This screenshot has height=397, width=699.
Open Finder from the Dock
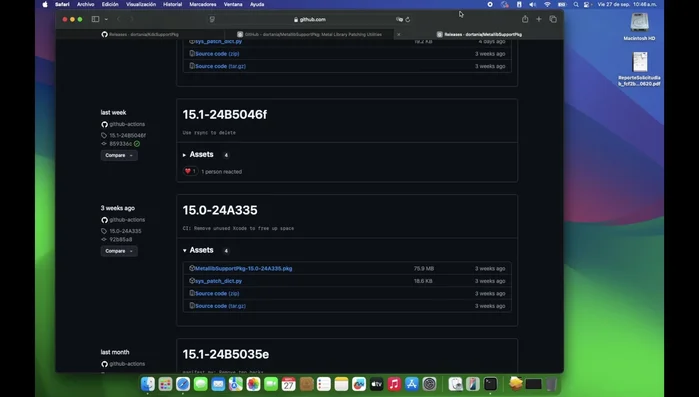[x=148, y=384]
